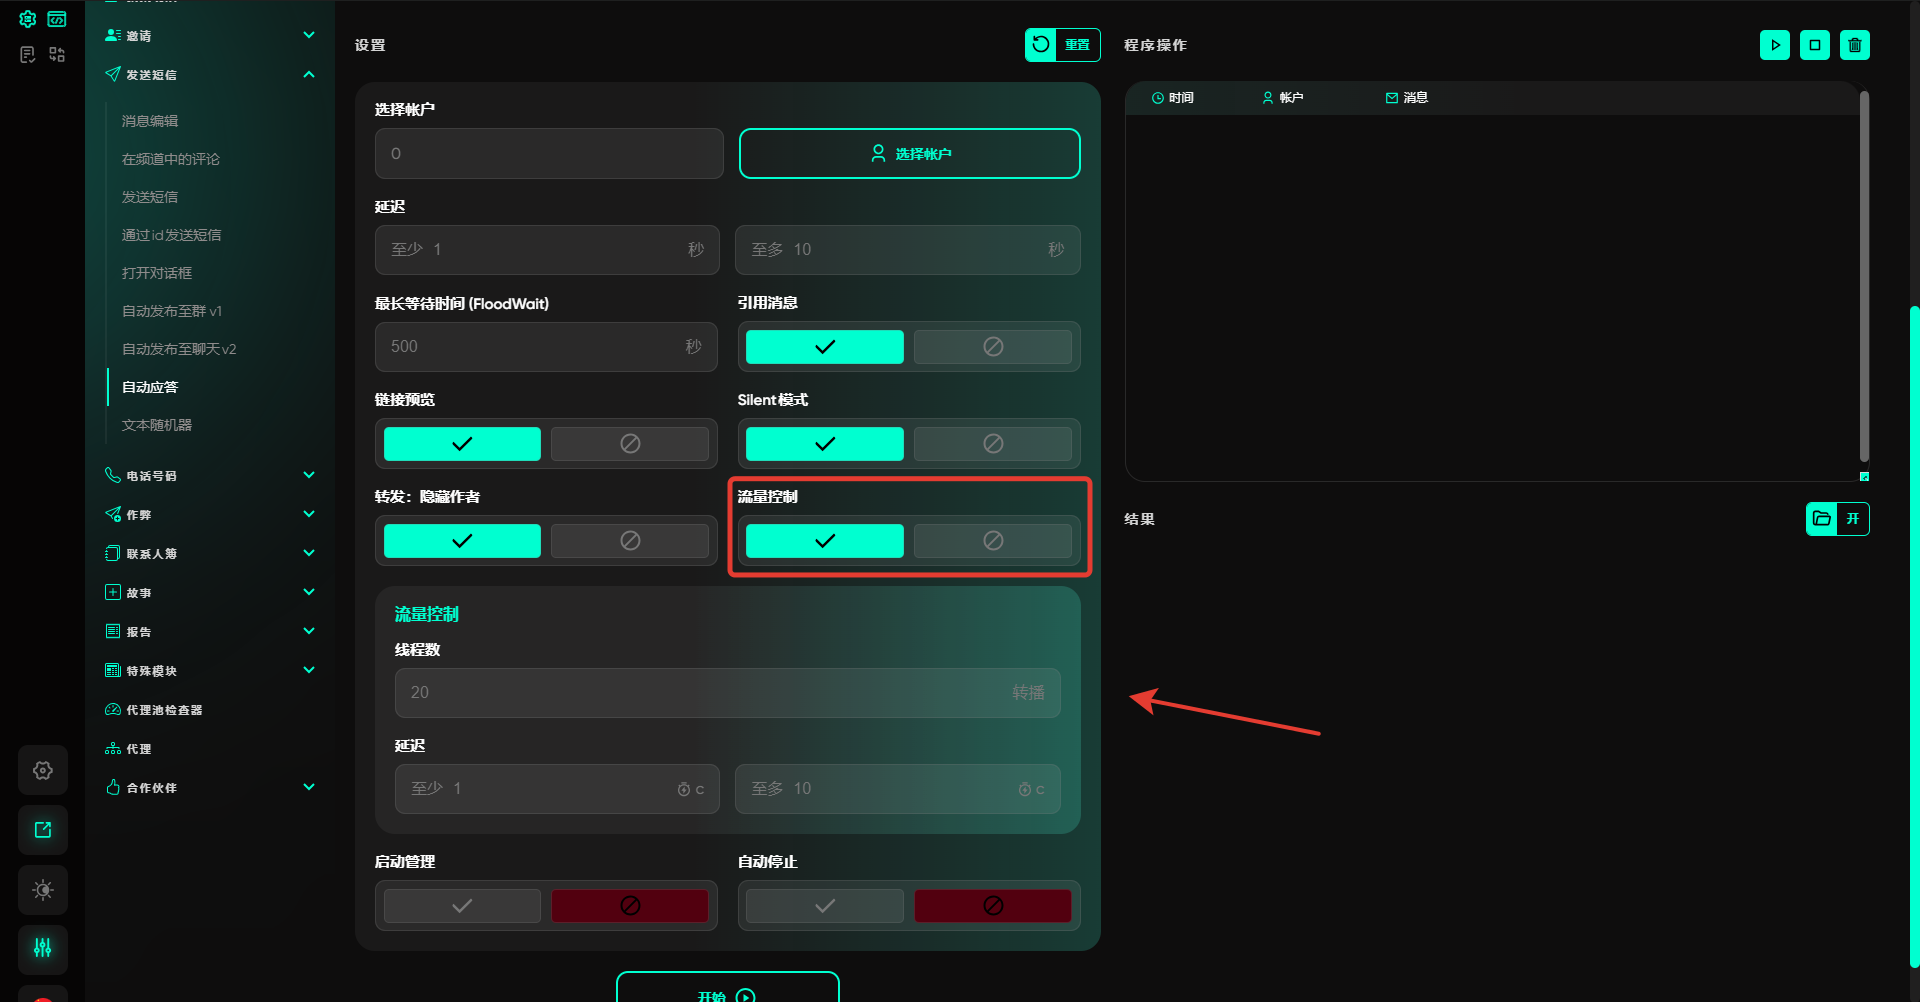The image size is (1920, 1002).
Task: Click the 重置 reset button
Action: click(x=1063, y=45)
